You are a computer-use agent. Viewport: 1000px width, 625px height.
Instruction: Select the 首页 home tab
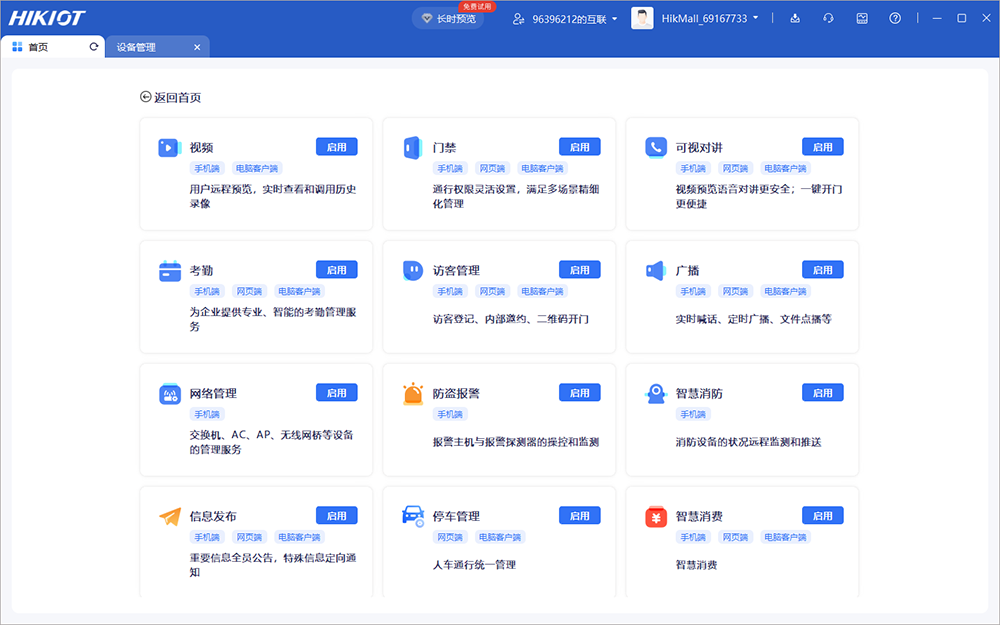[x=38, y=47]
